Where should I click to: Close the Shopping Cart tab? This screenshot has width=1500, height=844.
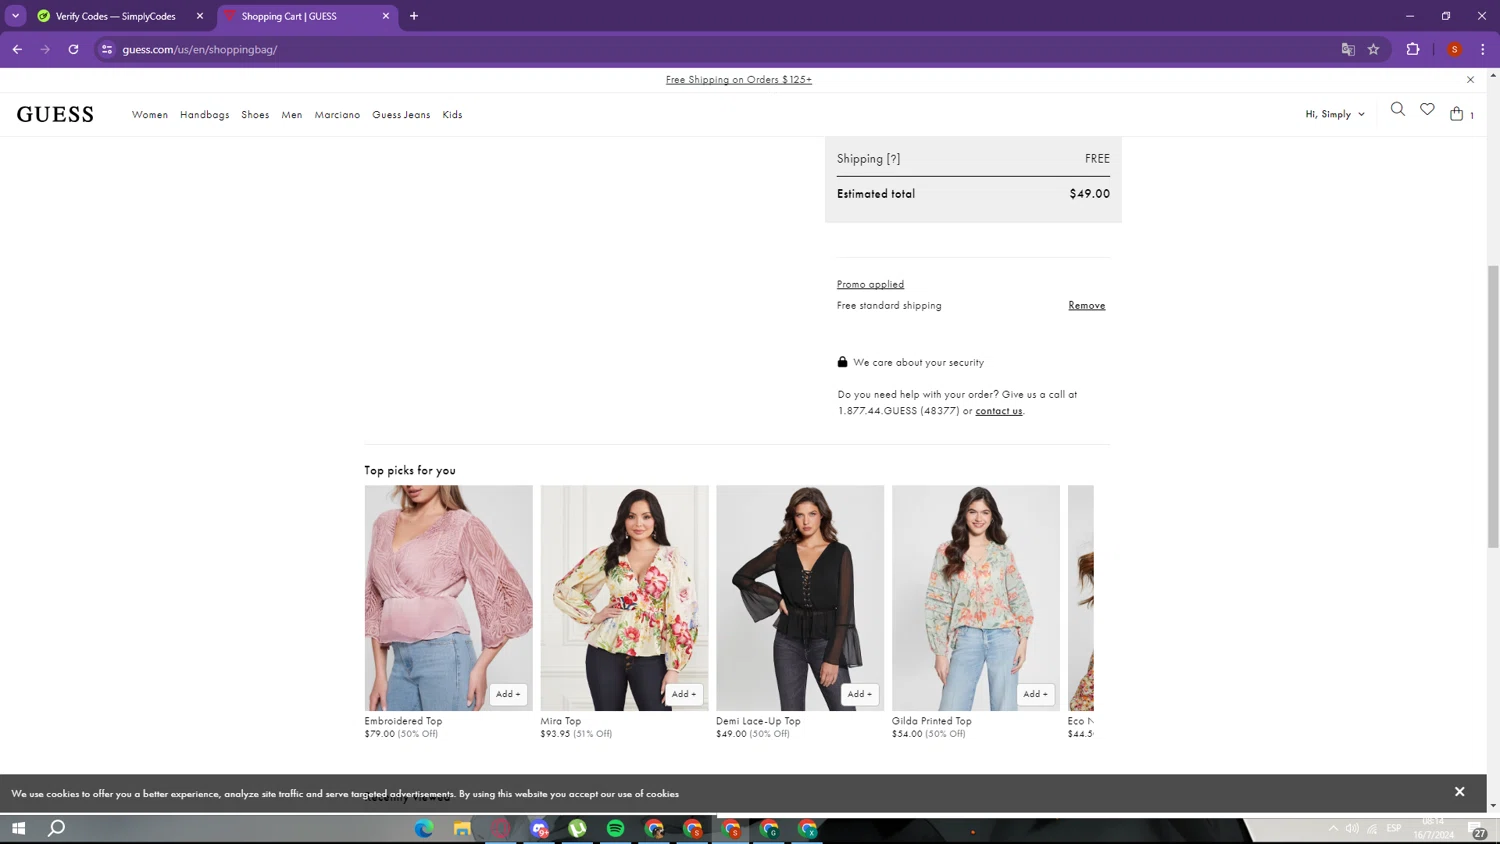coord(386,16)
